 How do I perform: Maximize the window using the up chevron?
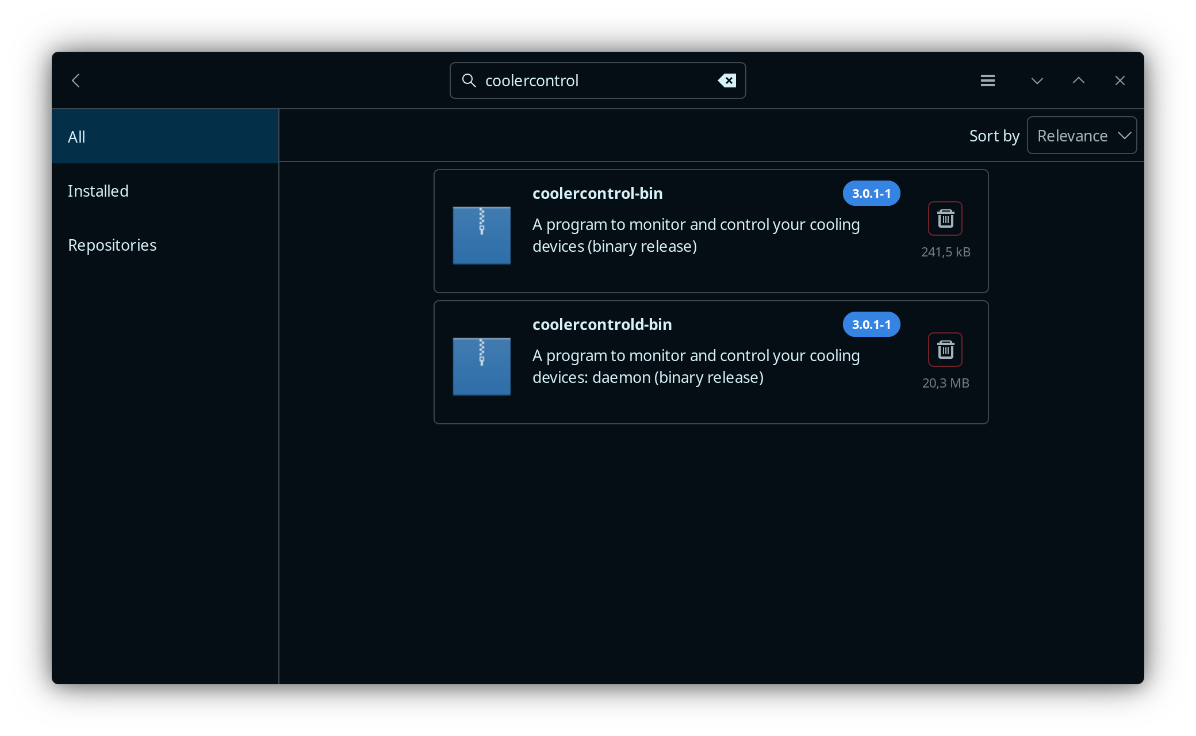coord(1078,81)
